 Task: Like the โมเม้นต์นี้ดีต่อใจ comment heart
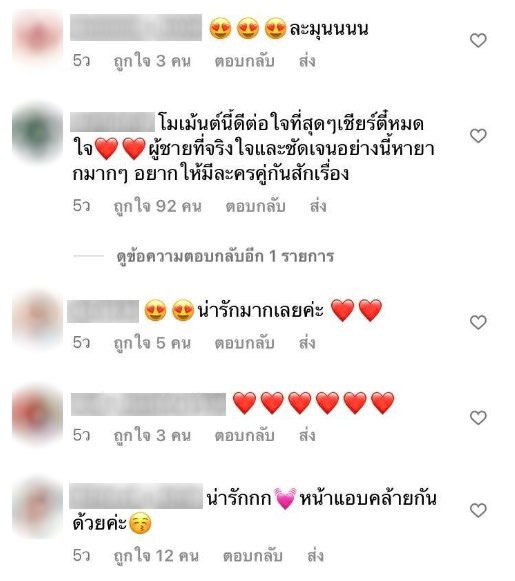point(478,136)
